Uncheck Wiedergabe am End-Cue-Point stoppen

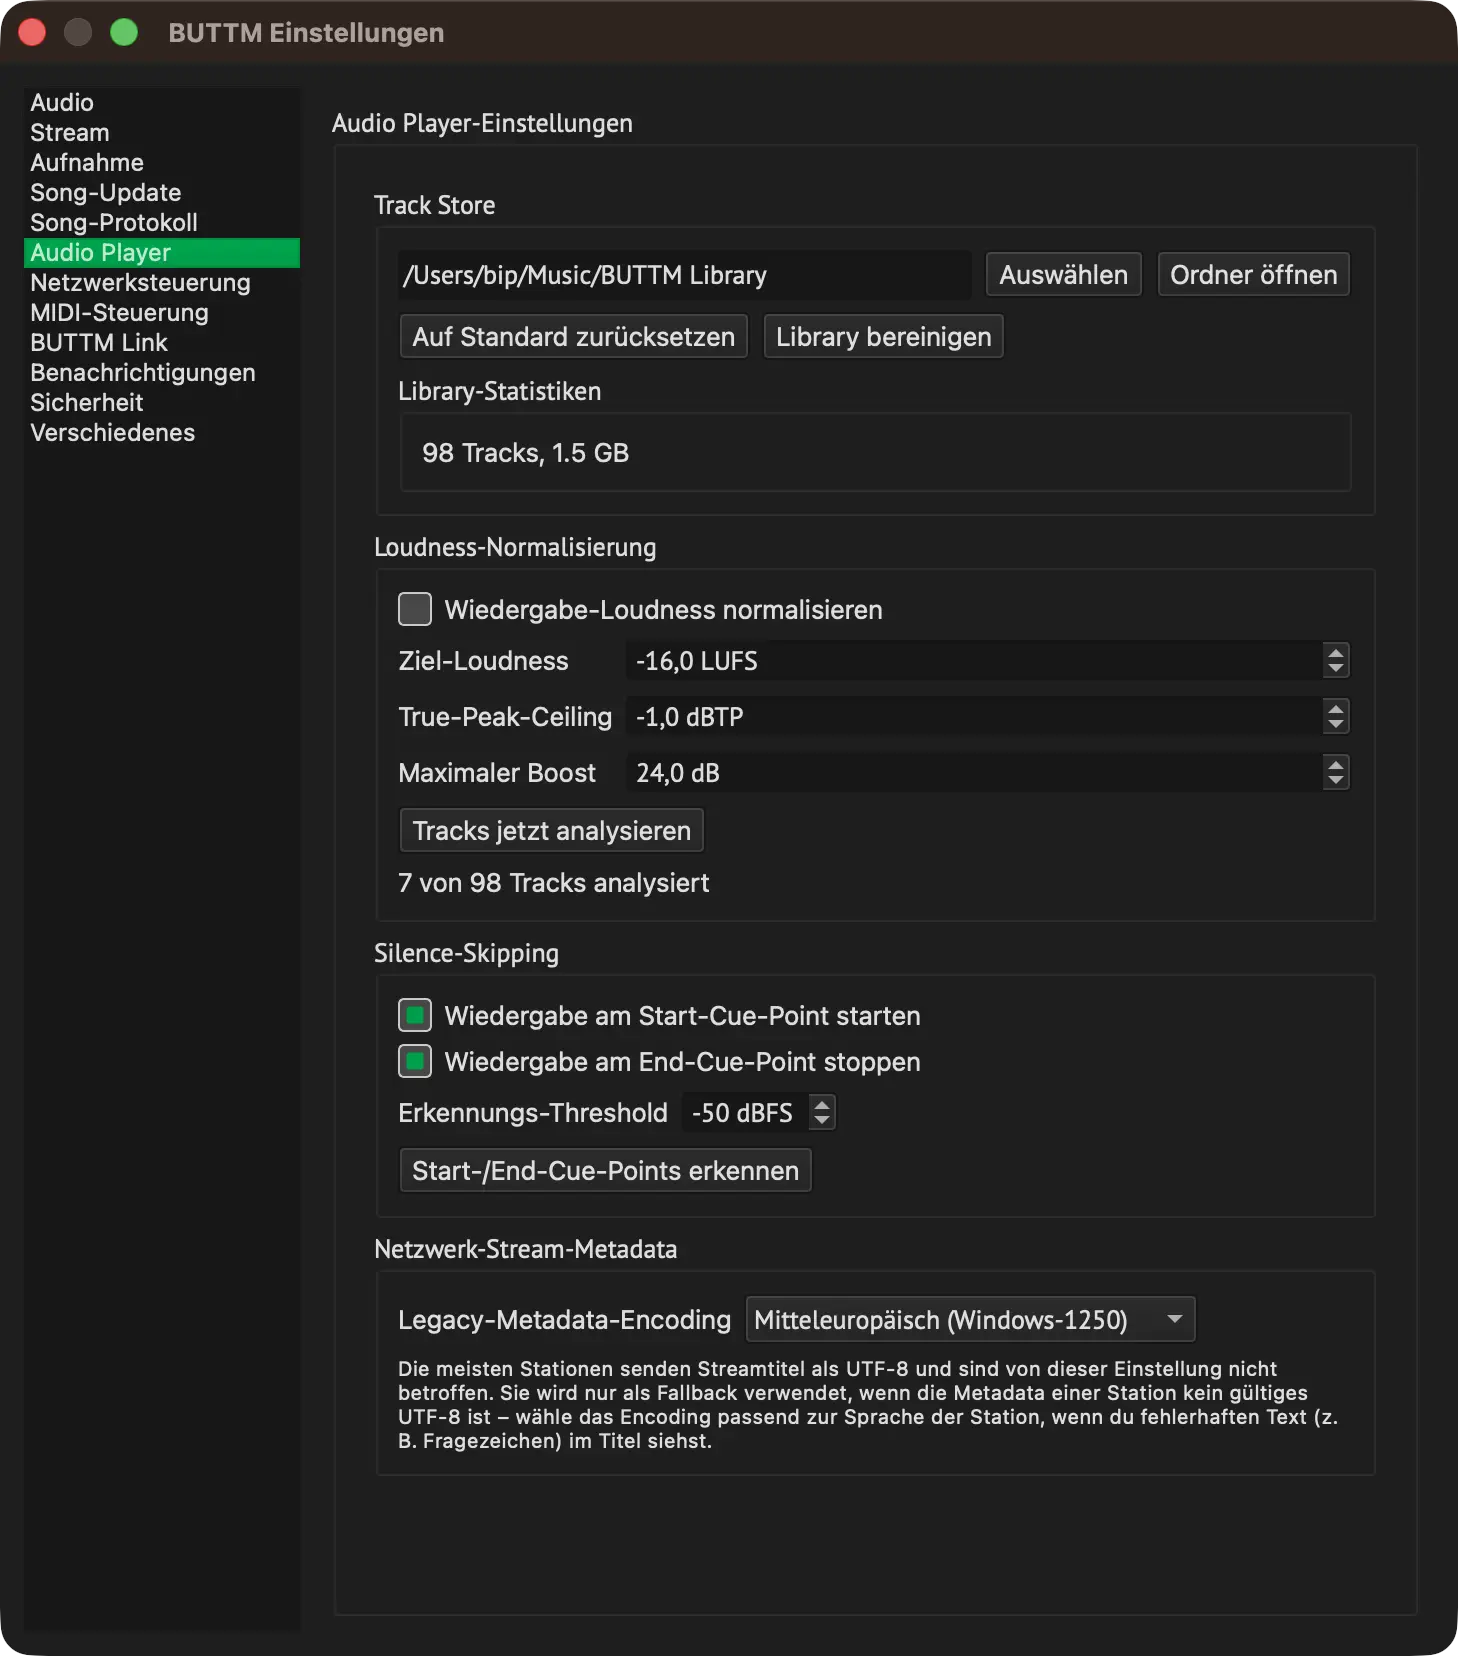tap(415, 1061)
